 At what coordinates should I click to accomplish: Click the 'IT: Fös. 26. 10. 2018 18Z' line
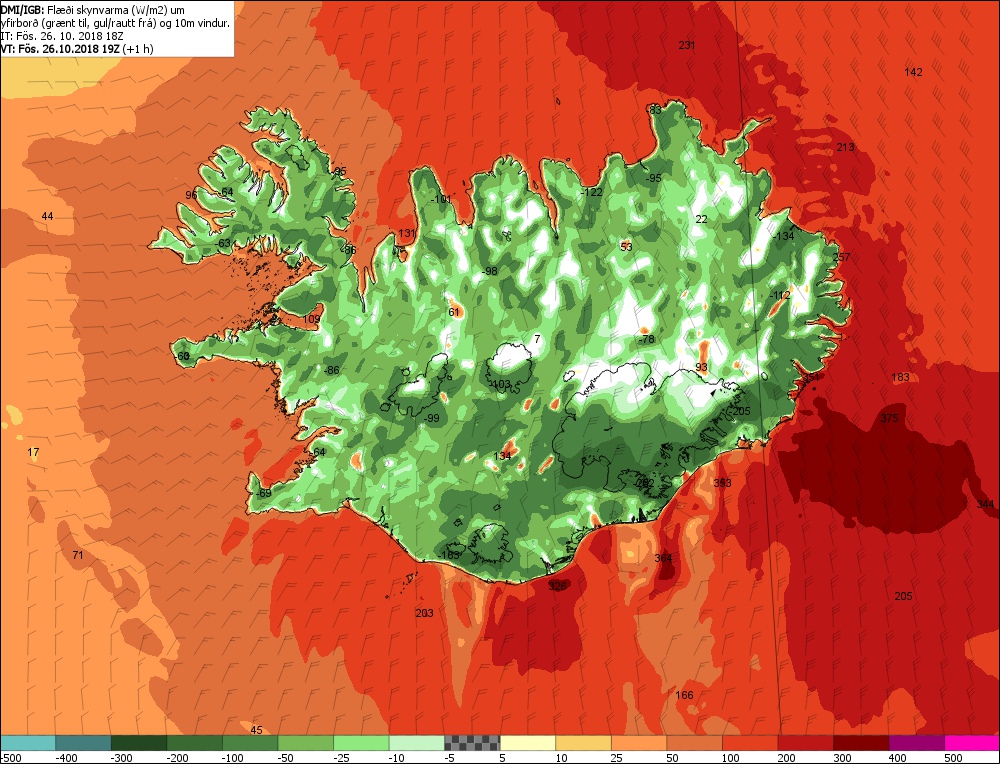(62, 36)
